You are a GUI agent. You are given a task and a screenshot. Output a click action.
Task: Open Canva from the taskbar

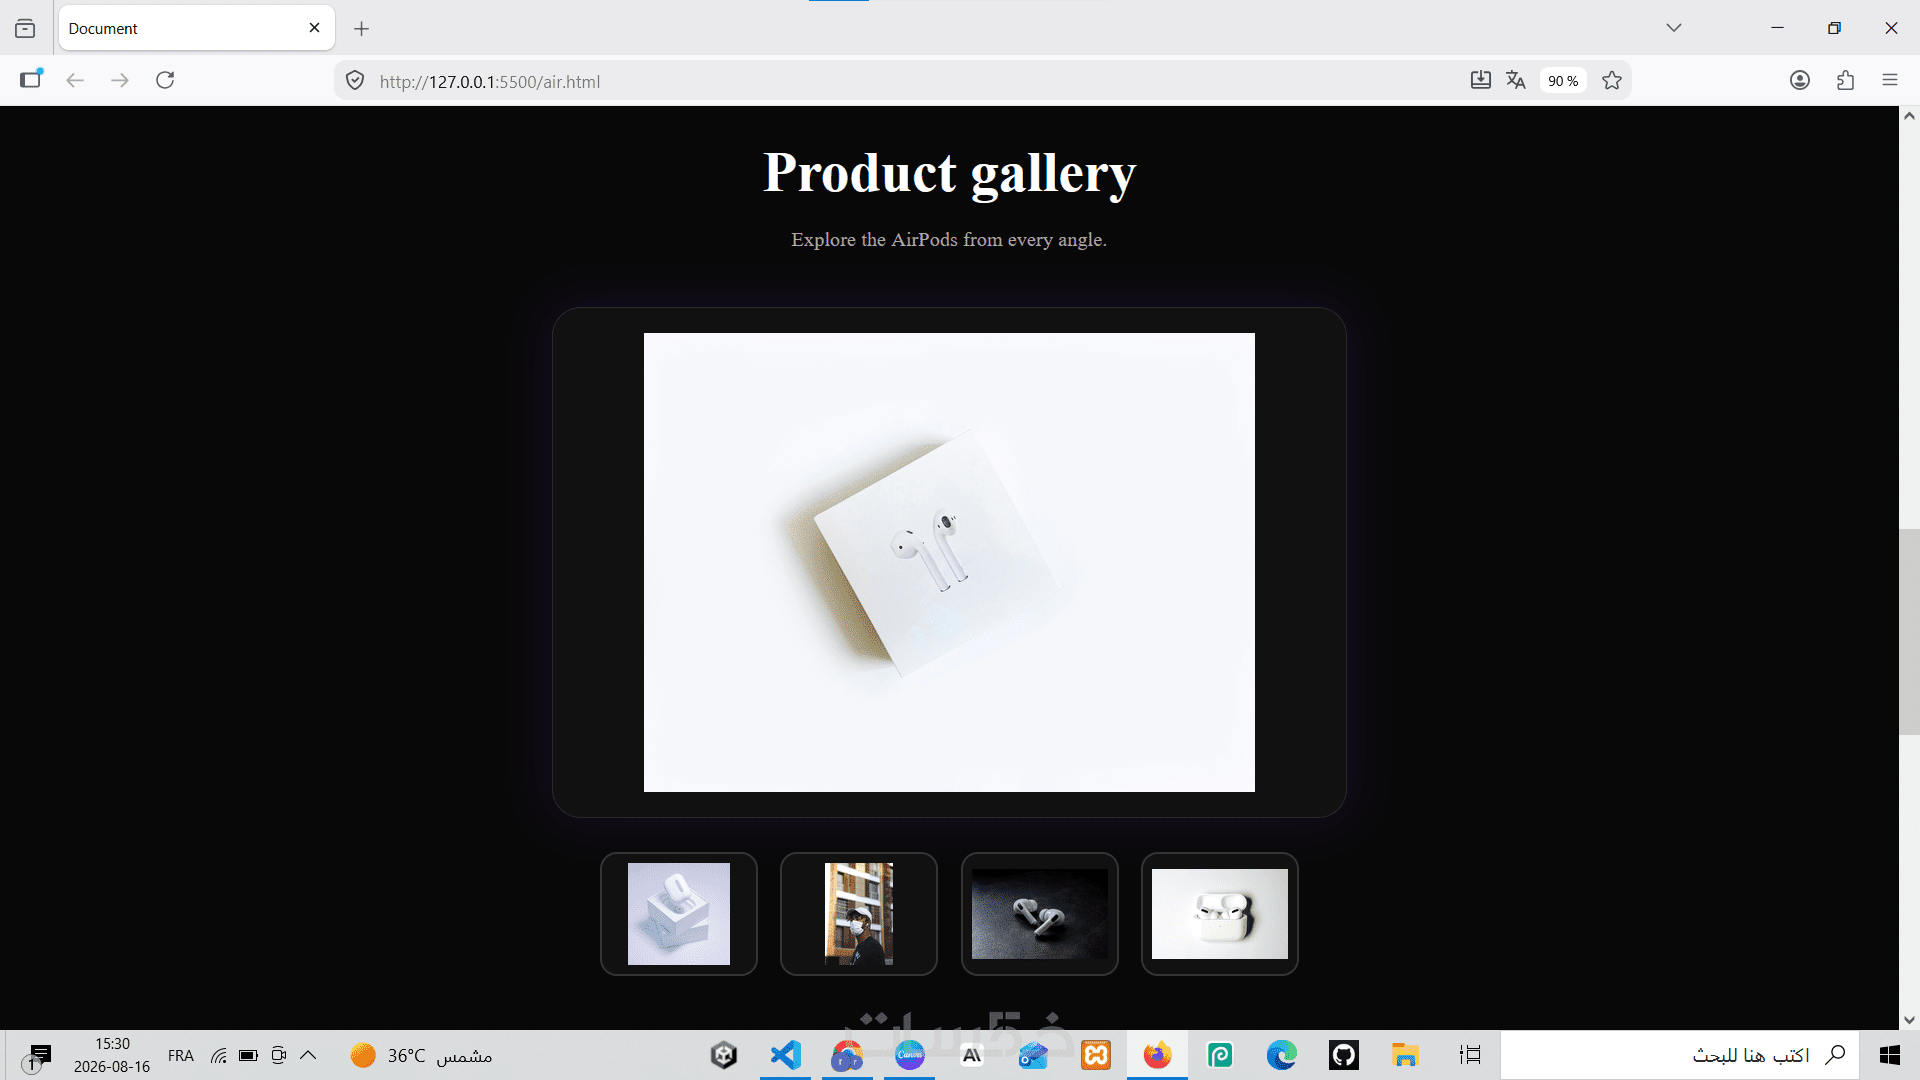click(910, 1055)
